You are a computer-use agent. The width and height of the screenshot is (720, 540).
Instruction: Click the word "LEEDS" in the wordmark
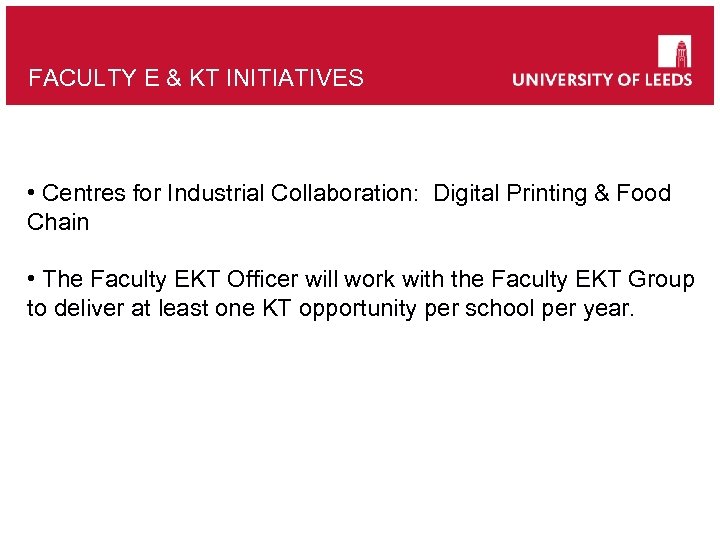click(666, 79)
